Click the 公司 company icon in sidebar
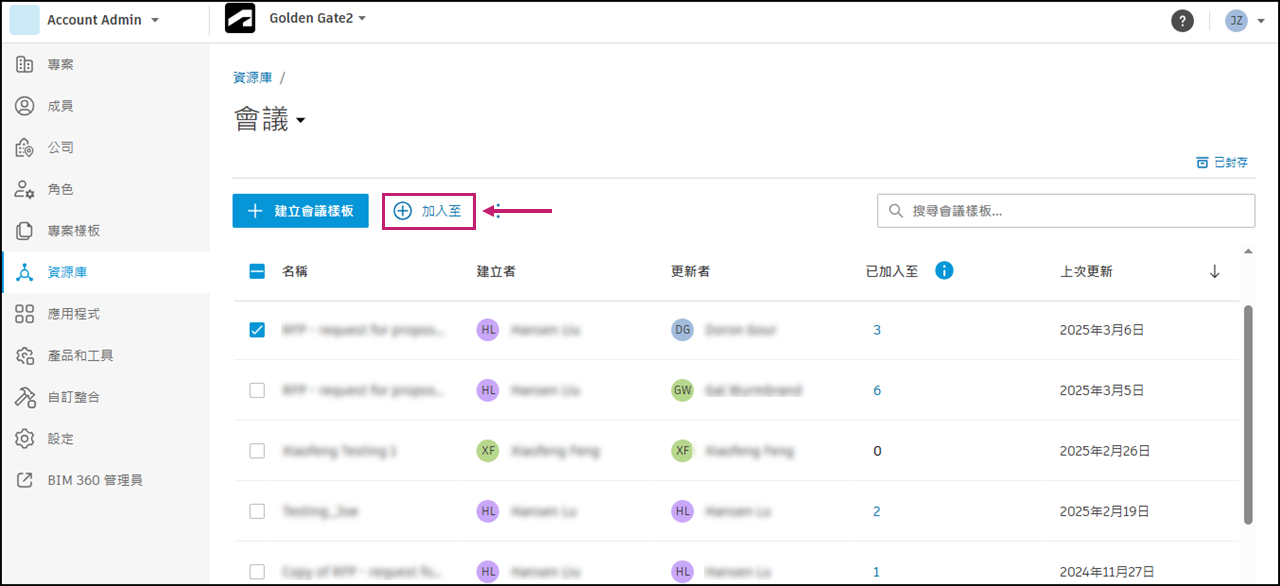Image resolution: width=1280 pixels, height=586 pixels. click(x=26, y=148)
